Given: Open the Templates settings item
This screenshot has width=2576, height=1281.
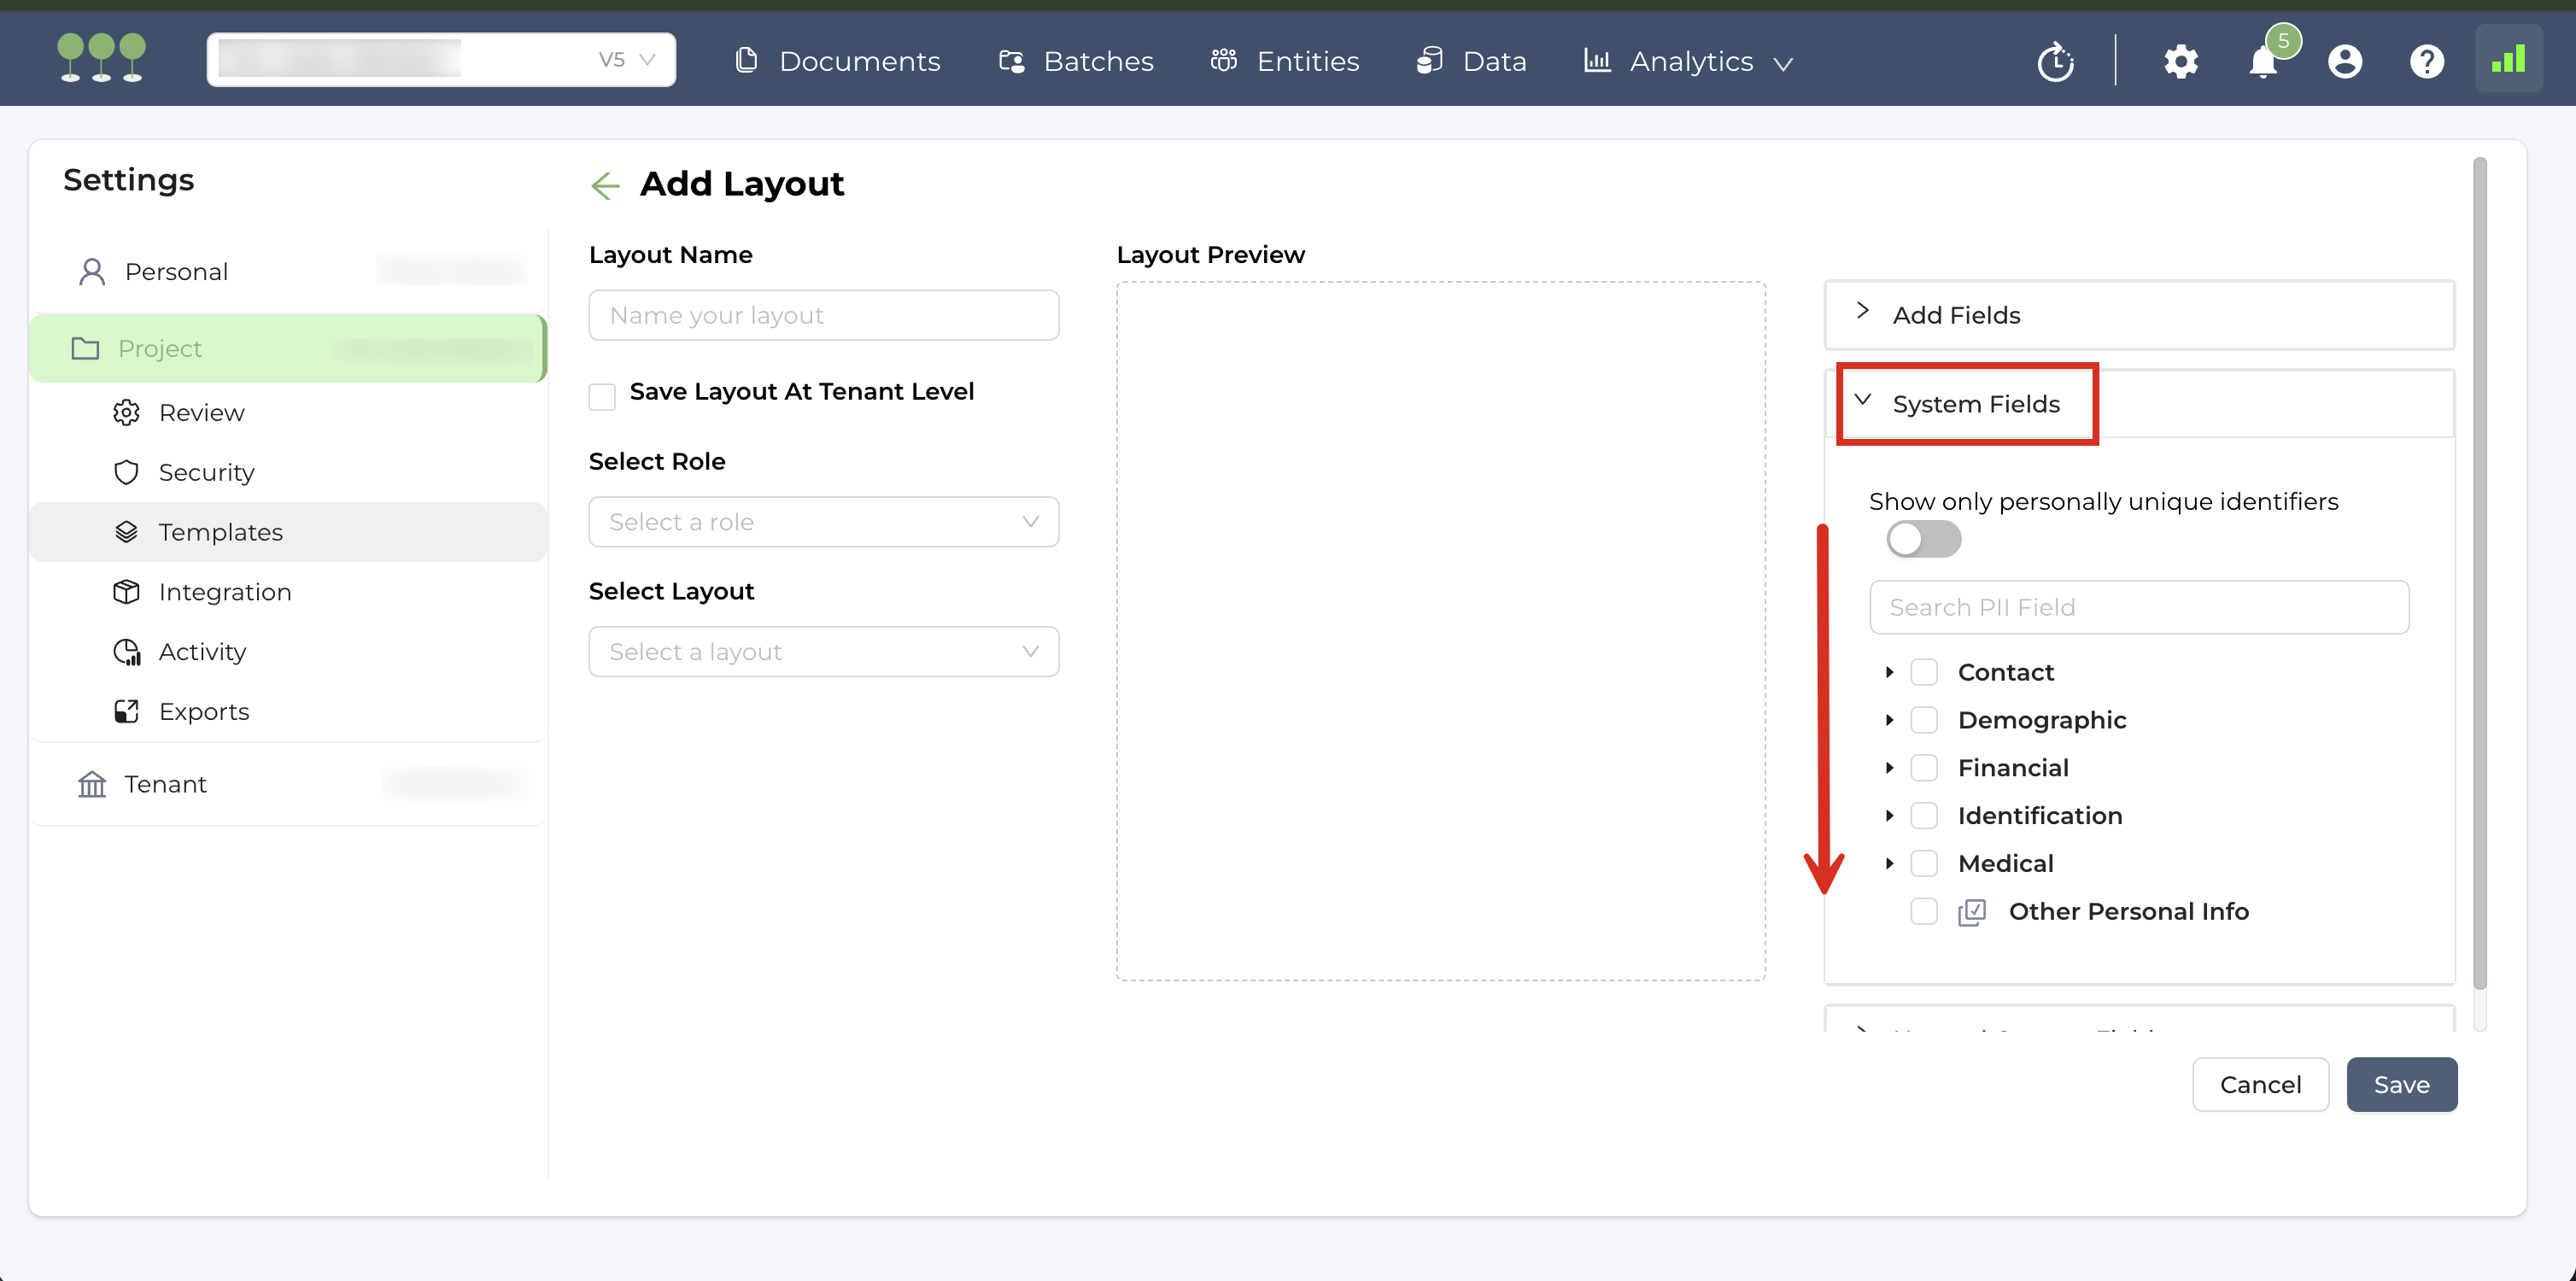Looking at the screenshot, I should tap(220, 532).
